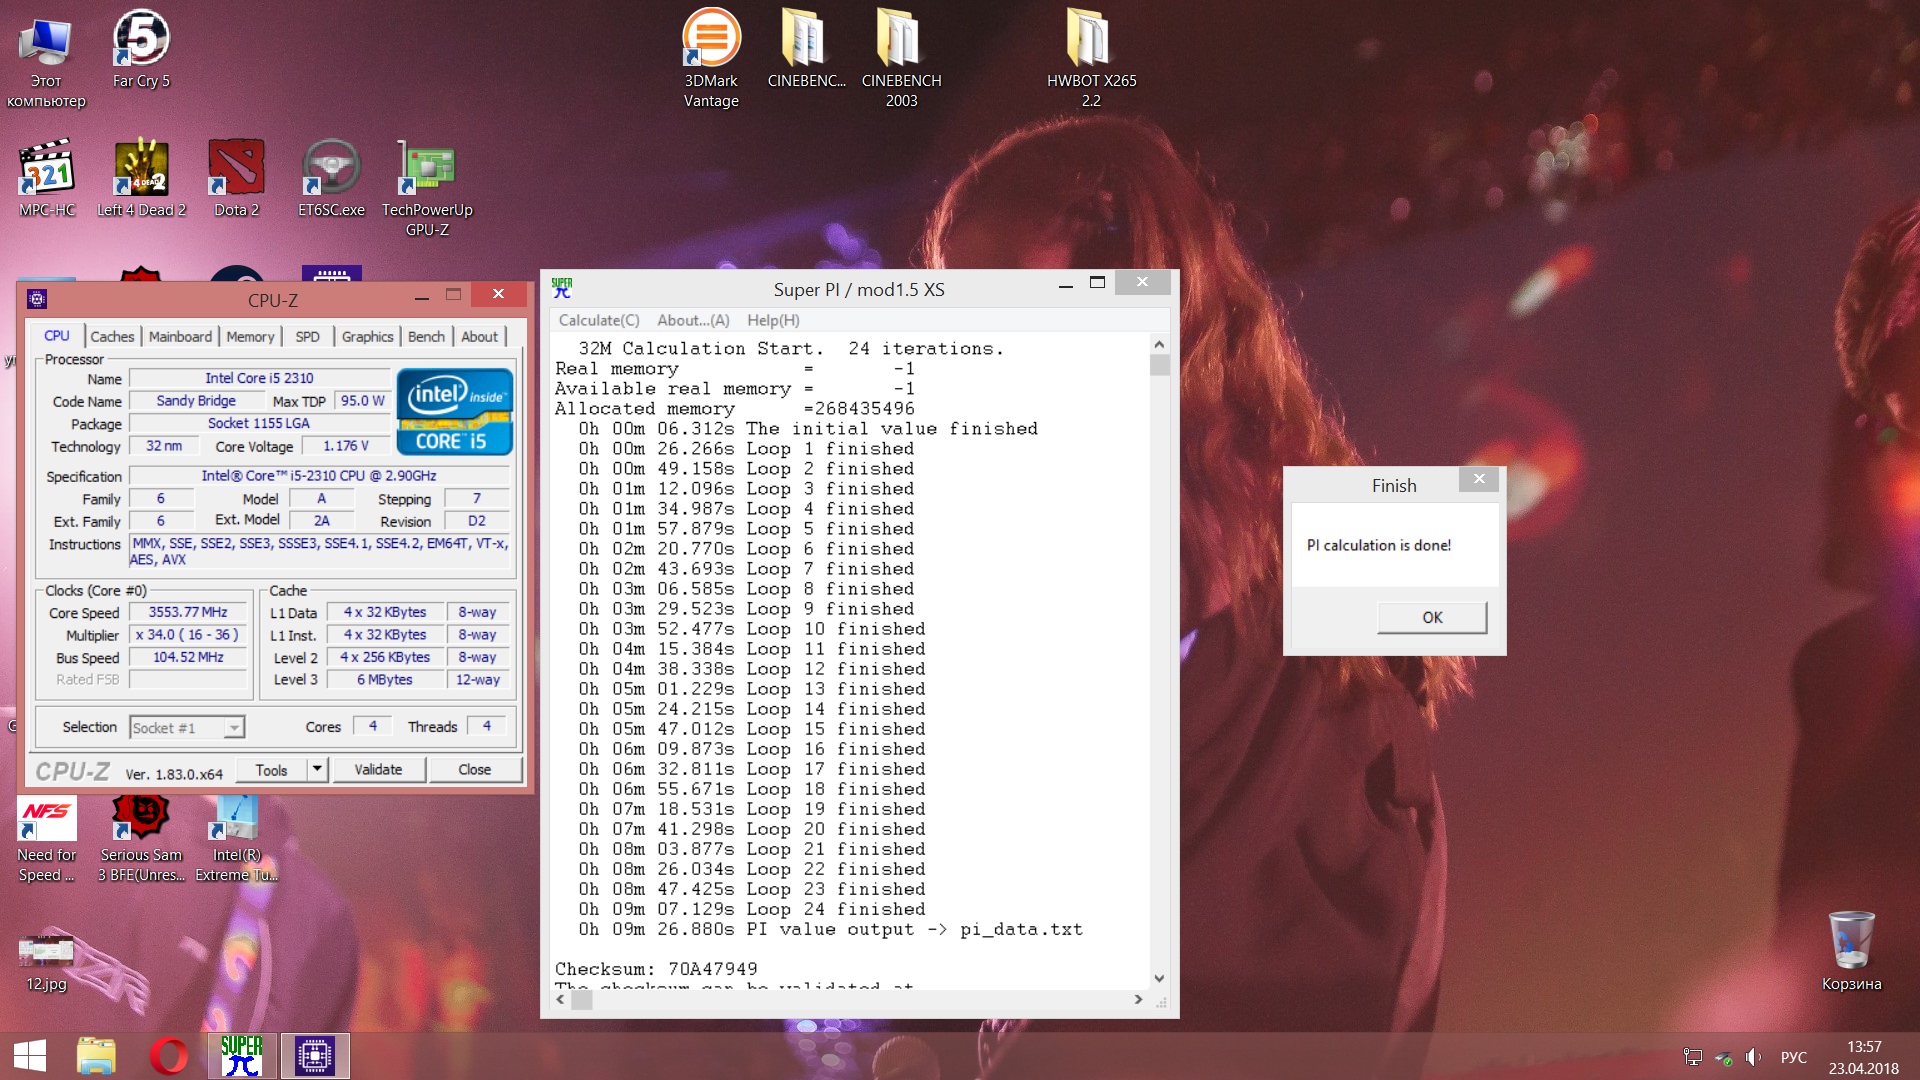Screen dimensions: 1920x1080
Task: Open the ET6SC.exe steering wheel icon
Action: point(331,178)
